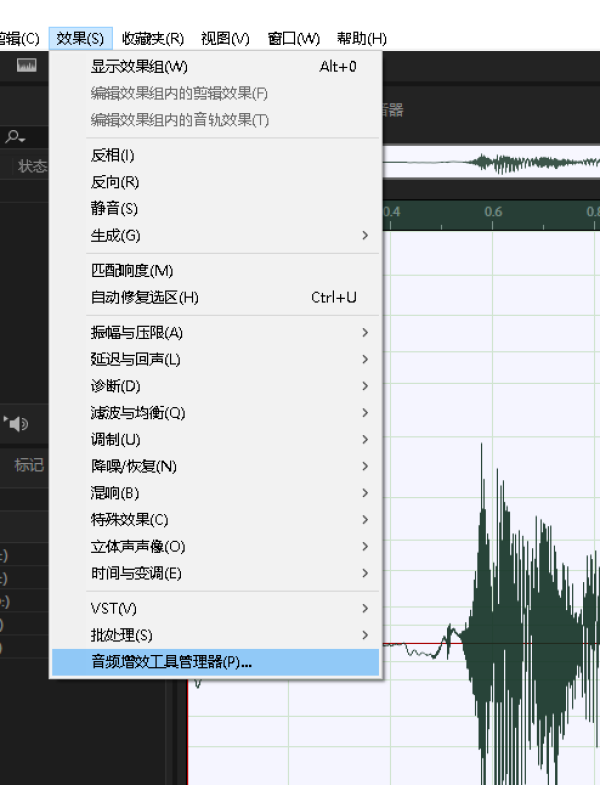Expand the VST(V) submenu

click(114, 609)
